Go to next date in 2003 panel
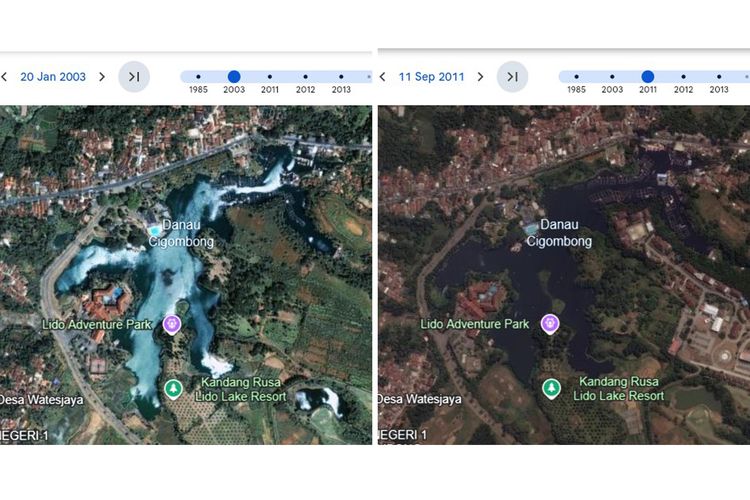This screenshot has height=500, width=750. tap(101, 77)
